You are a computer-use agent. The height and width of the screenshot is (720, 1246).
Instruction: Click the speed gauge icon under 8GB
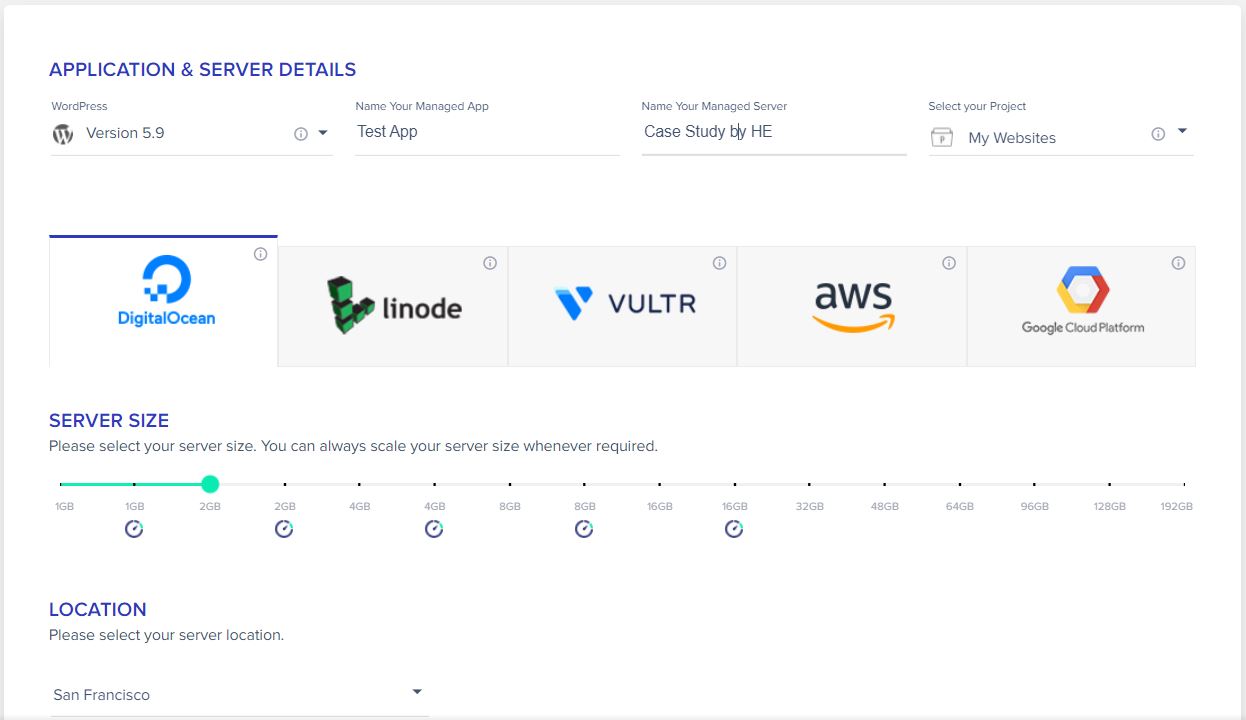point(584,529)
